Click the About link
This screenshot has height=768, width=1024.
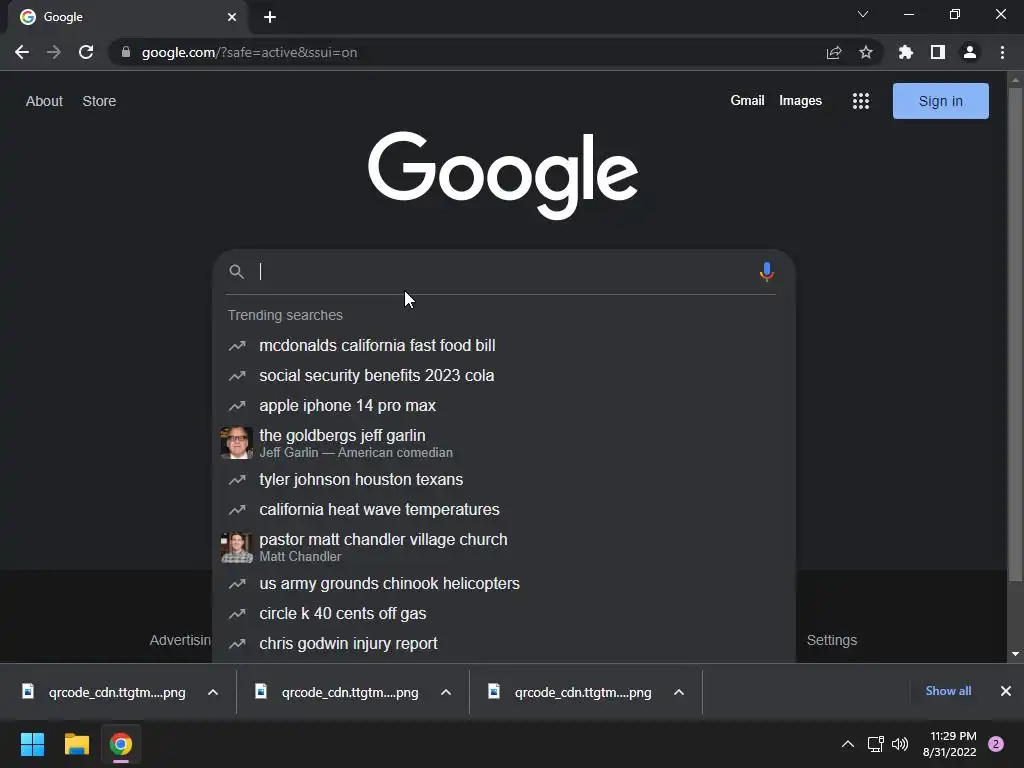point(44,101)
